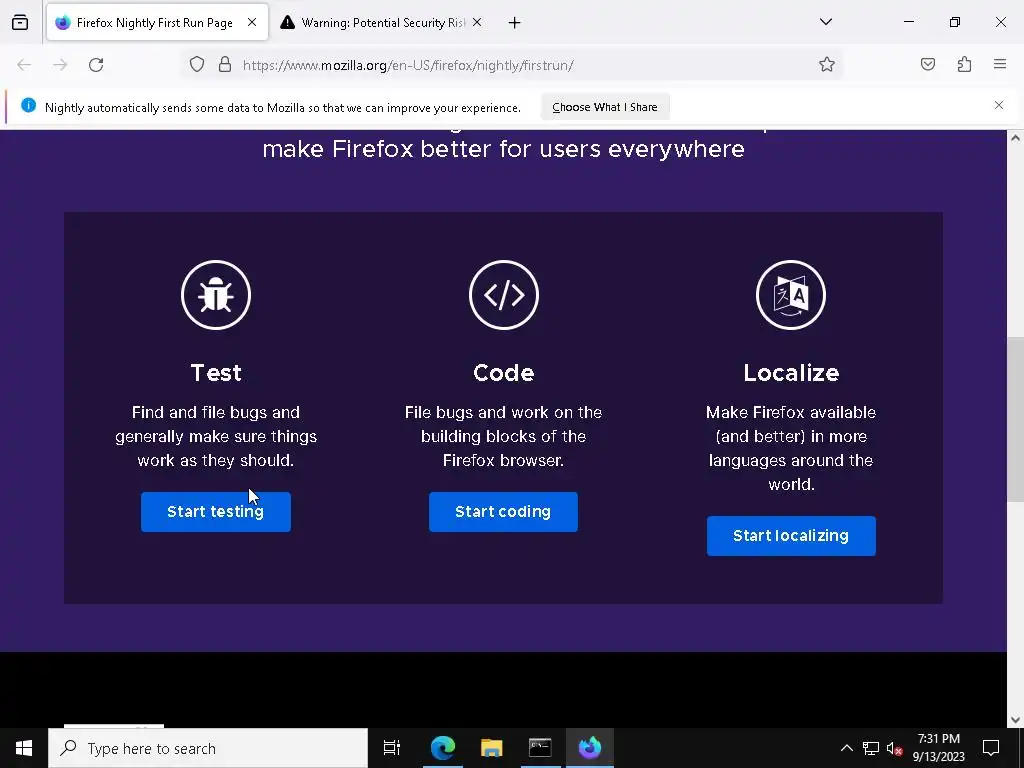This screenshot has height=768, width=1024.
Task: Click the Test bug icon circle
Action: coord(216,295)
